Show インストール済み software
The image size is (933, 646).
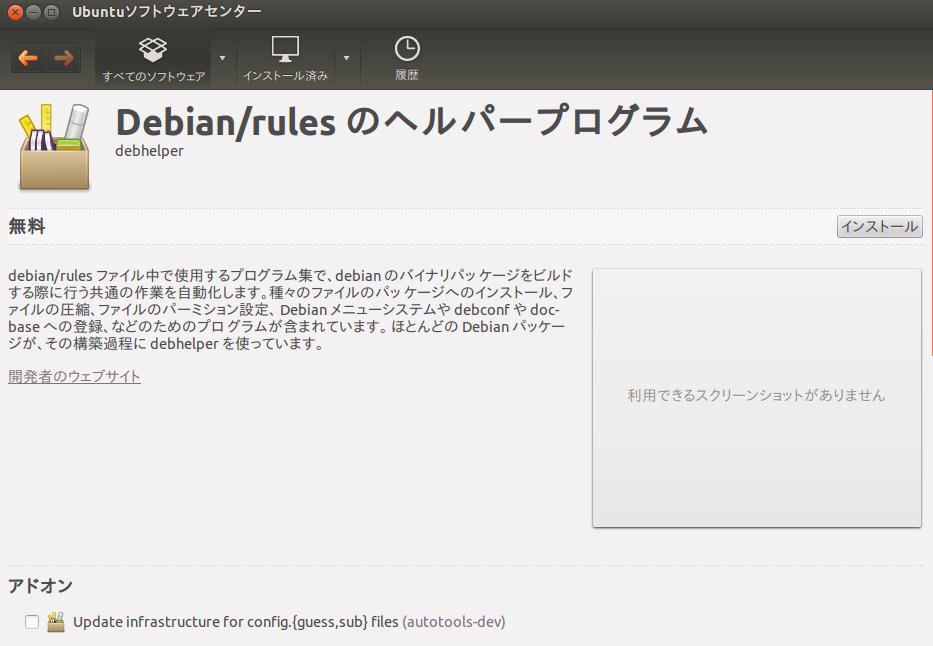pos(286,59)
